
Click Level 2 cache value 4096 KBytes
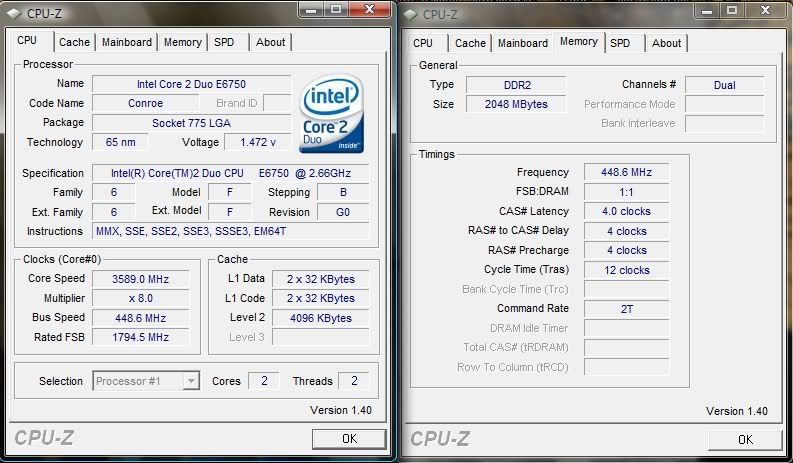pyautogui.click(x=321, y=318)
